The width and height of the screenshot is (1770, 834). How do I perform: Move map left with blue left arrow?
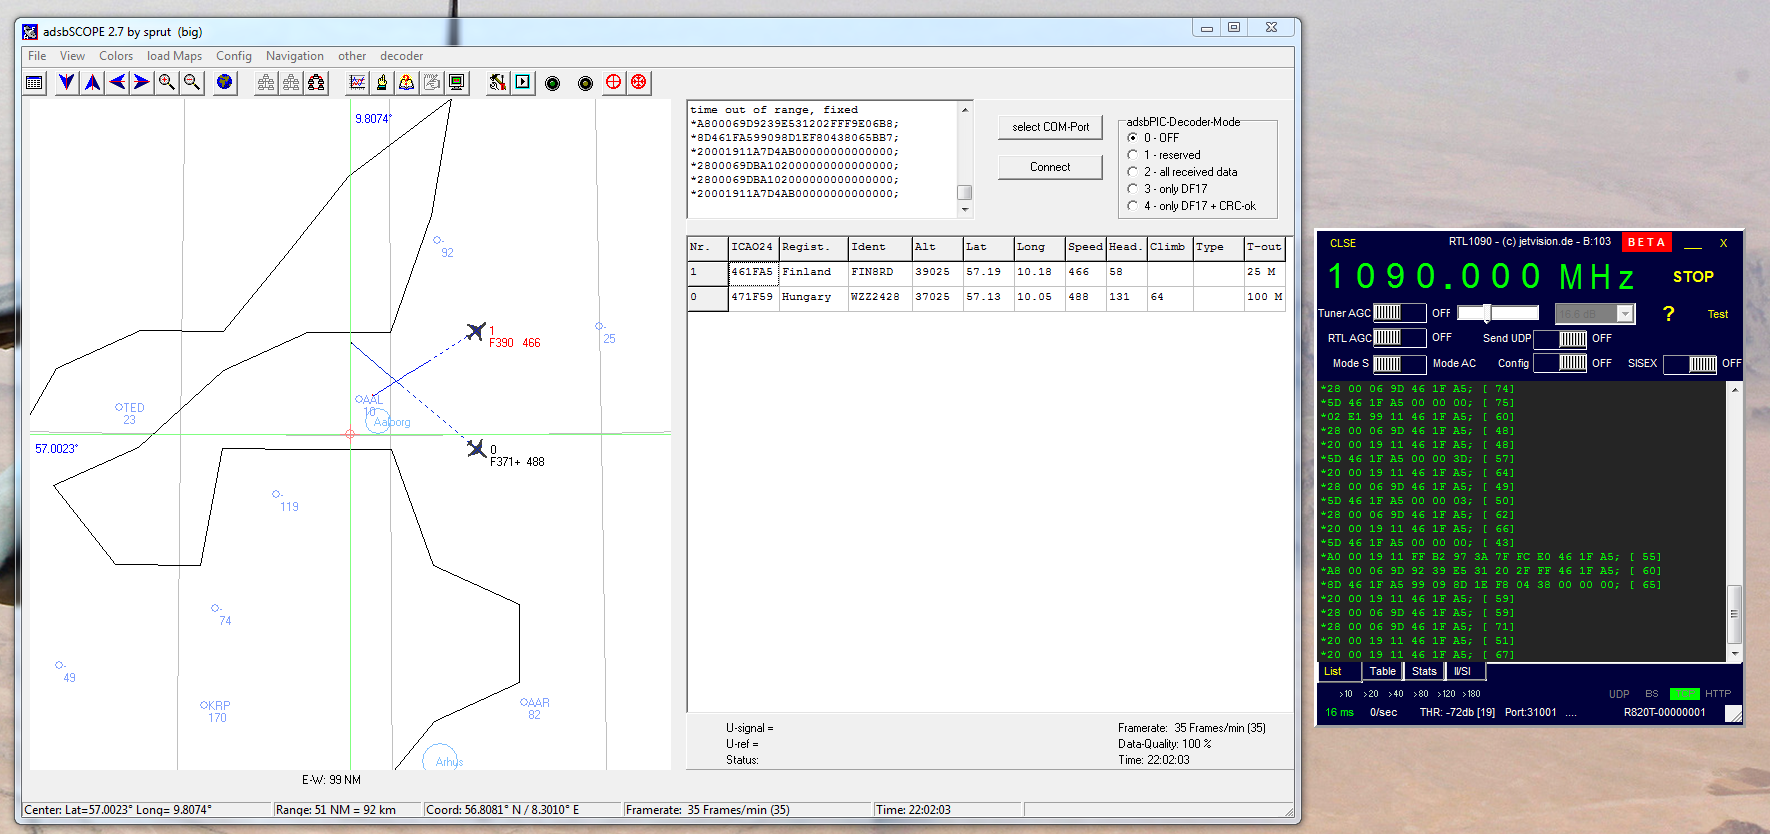click(x=117, y=83)
